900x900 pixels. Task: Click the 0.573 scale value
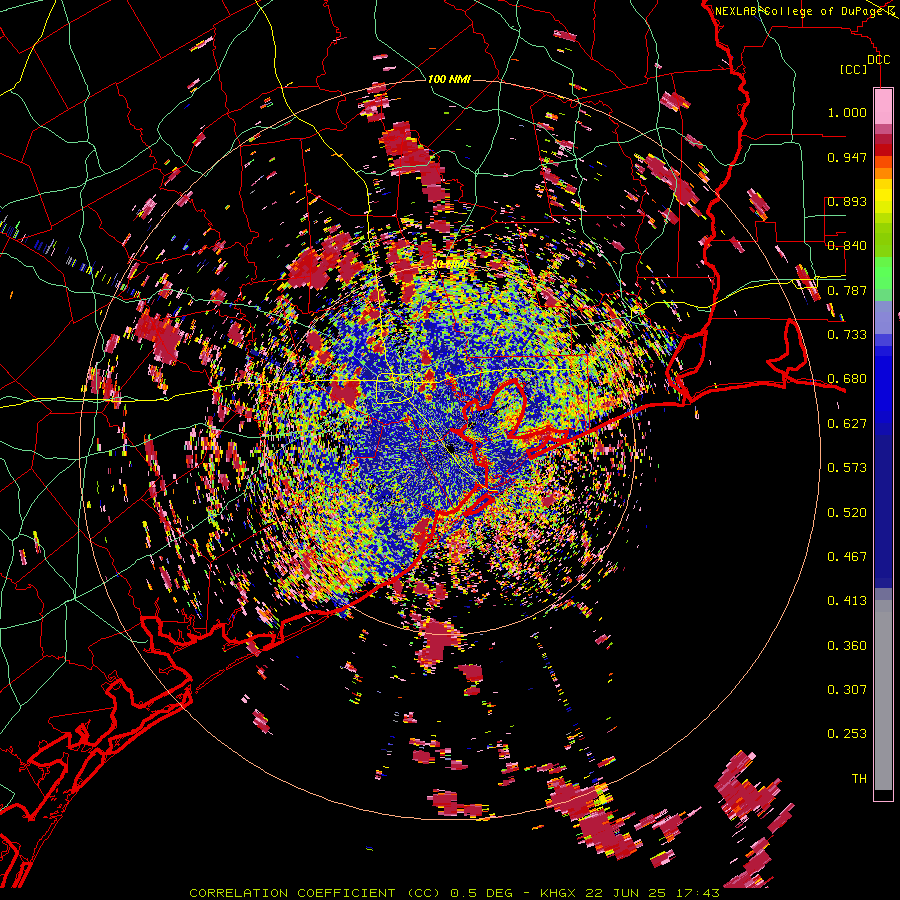click(847, 468)
